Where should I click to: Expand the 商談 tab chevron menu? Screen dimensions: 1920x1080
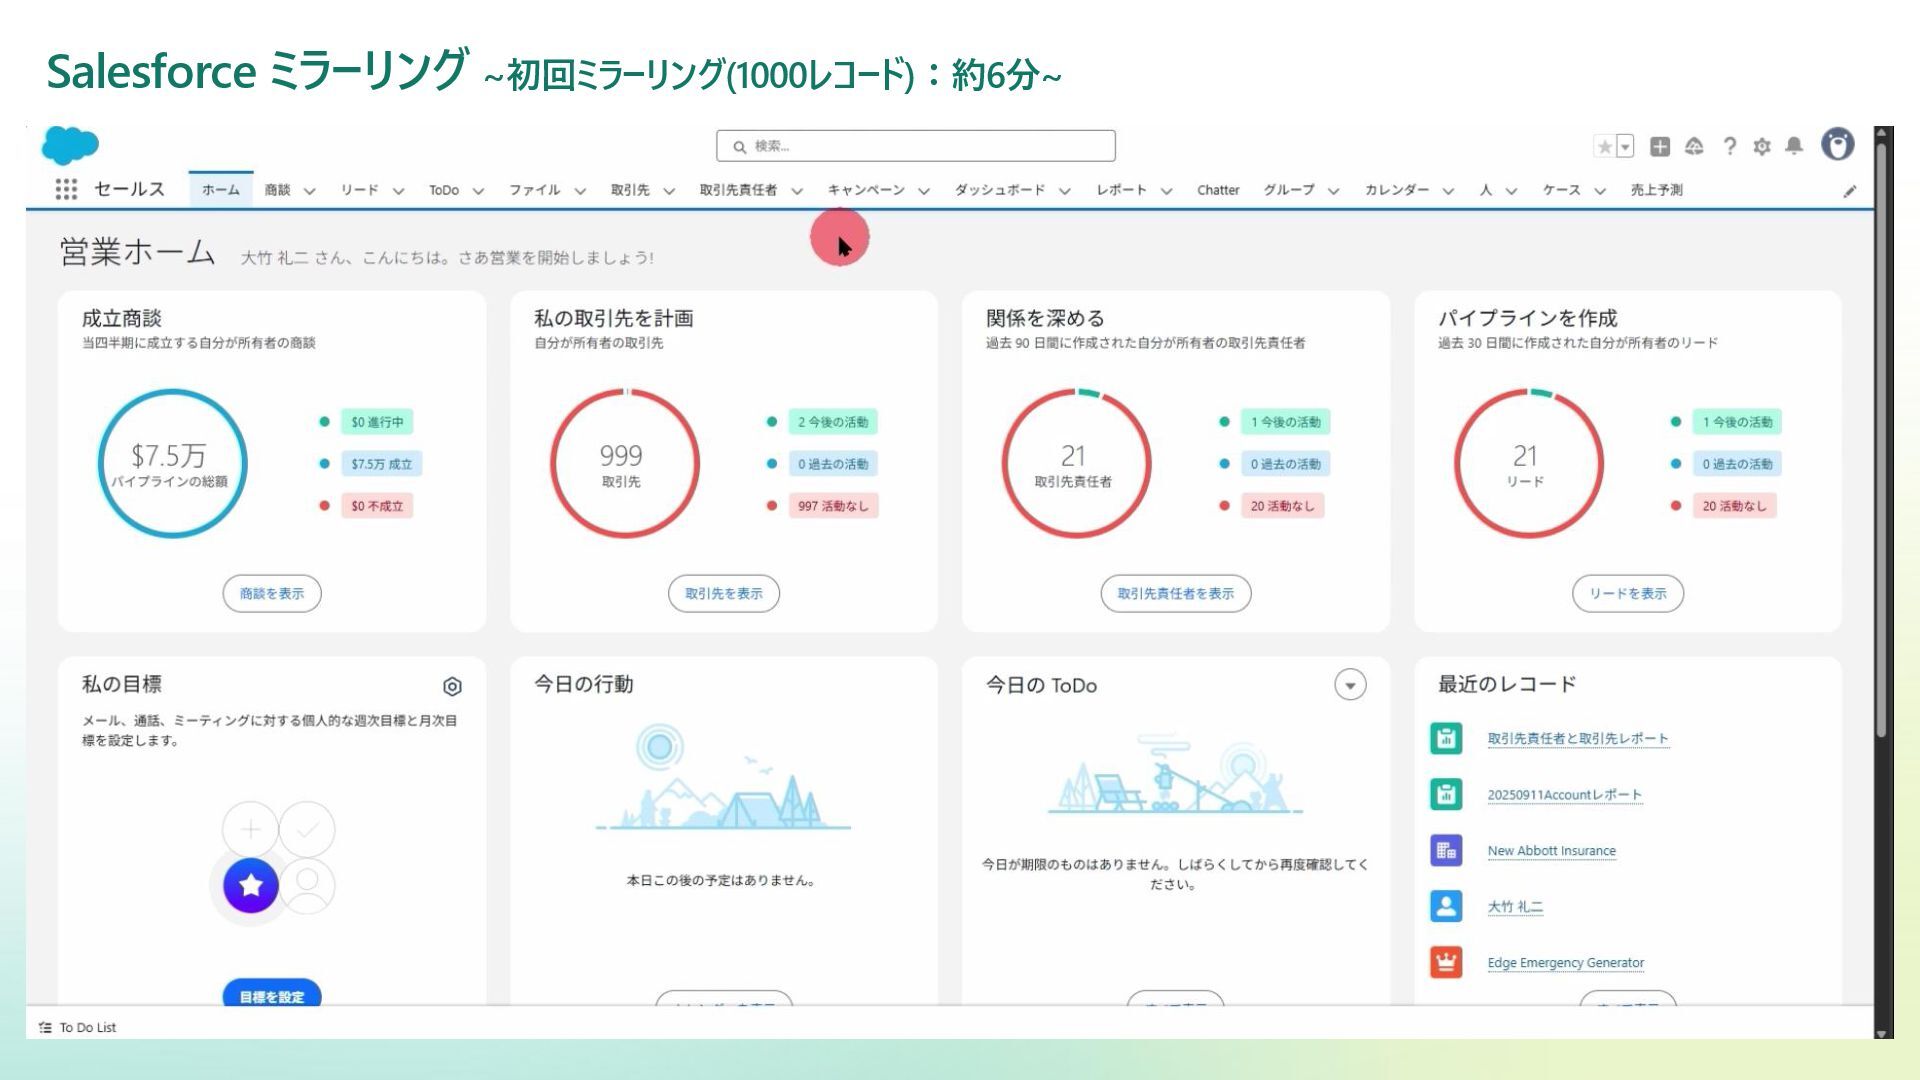tap(309, 191)
